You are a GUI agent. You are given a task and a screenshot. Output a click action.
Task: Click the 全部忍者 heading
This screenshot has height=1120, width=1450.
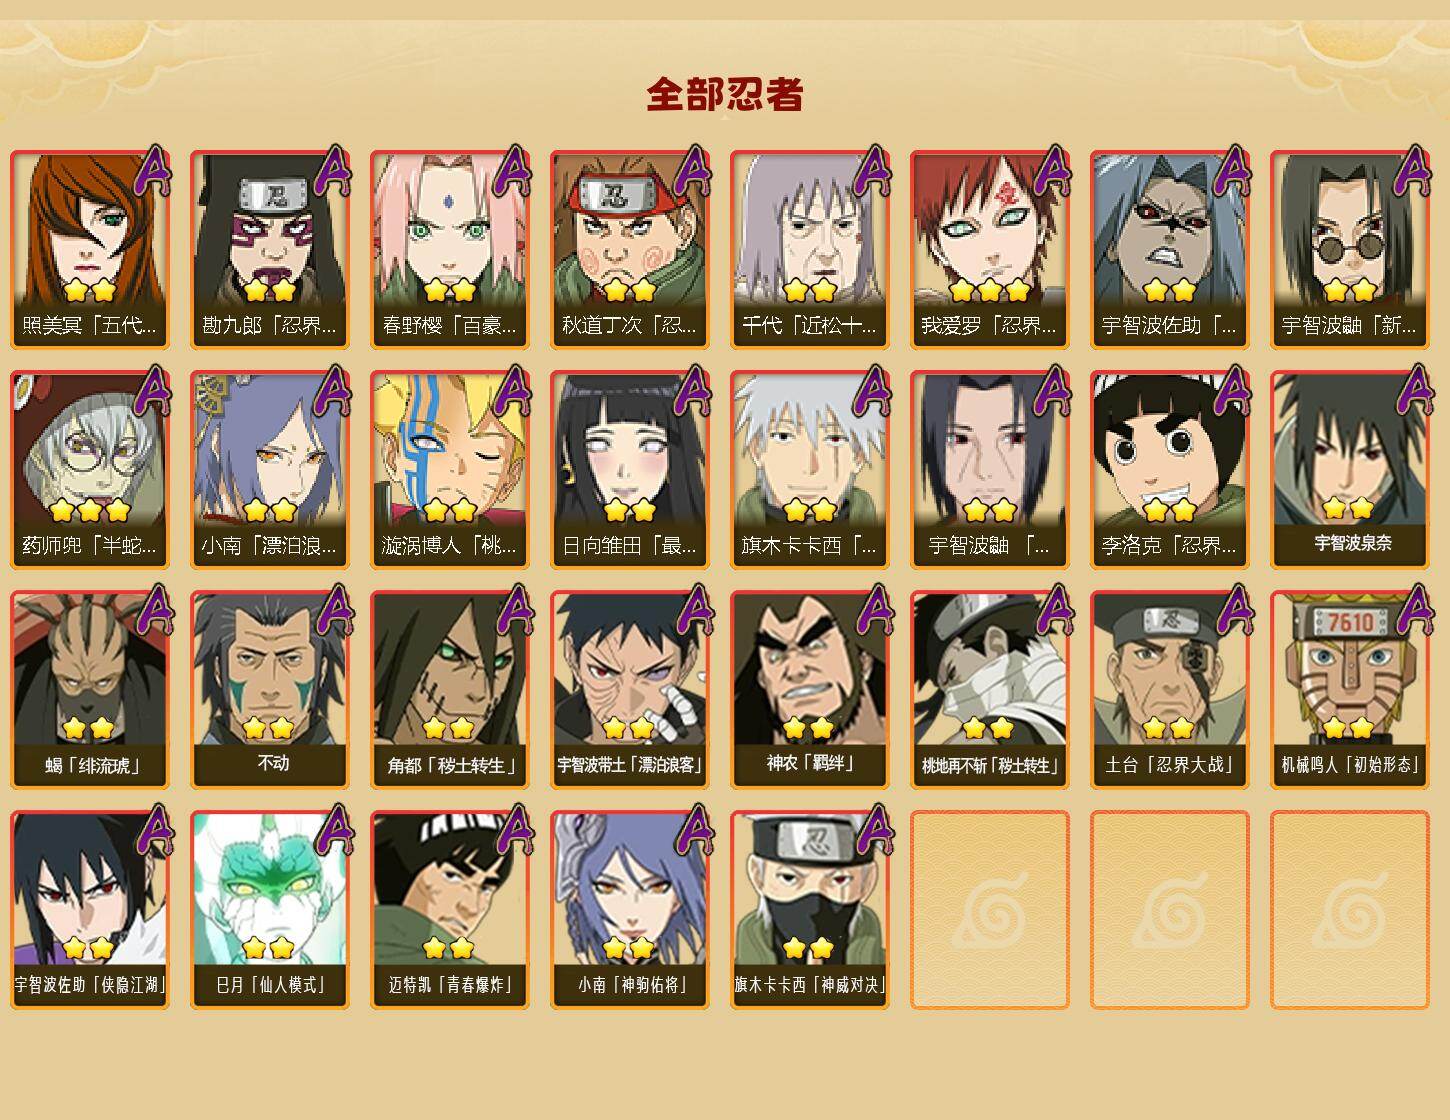[725, 94]
